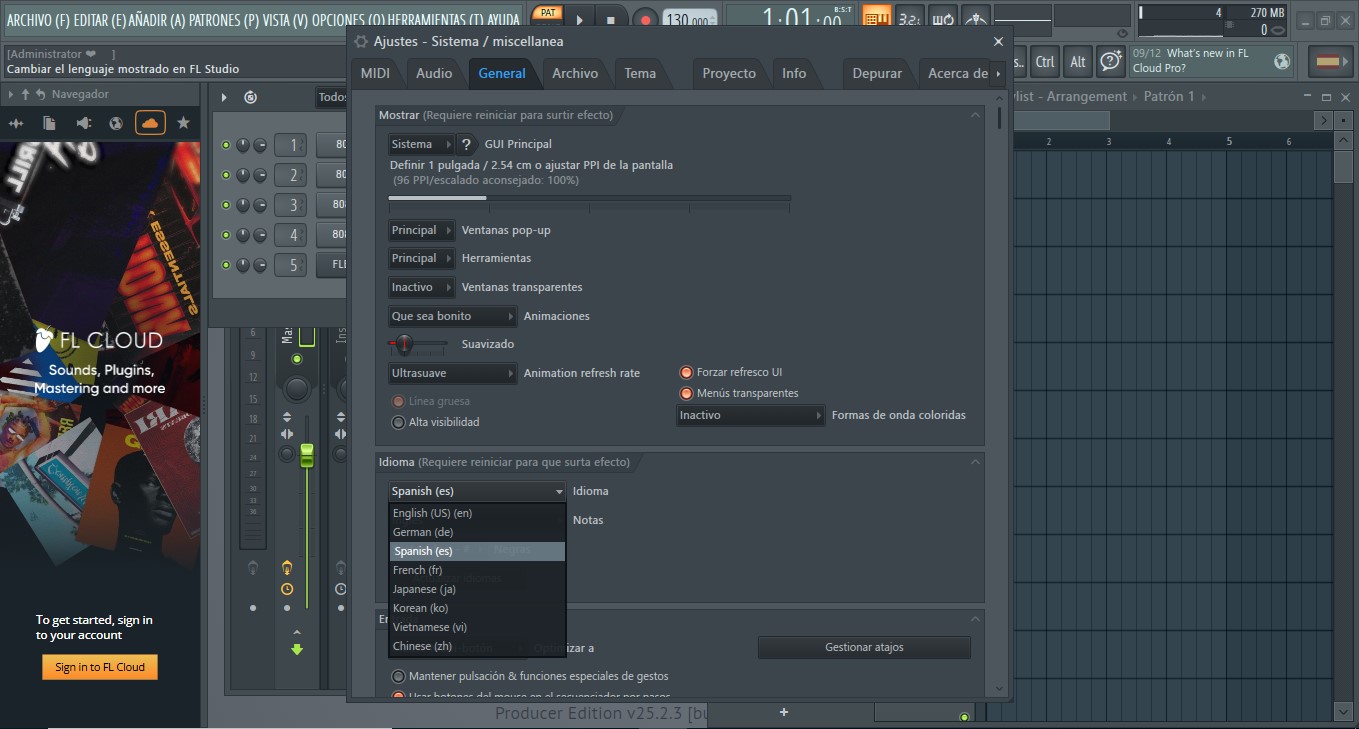1359x729 pixels.
Task: Open the Formas de onda coloridas dropdown
Action: coord(750,415)
